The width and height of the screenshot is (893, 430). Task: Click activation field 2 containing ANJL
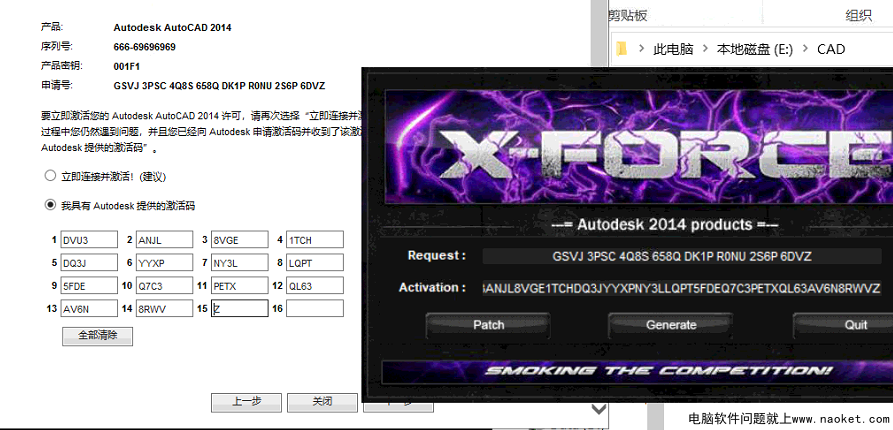(164, 240)
